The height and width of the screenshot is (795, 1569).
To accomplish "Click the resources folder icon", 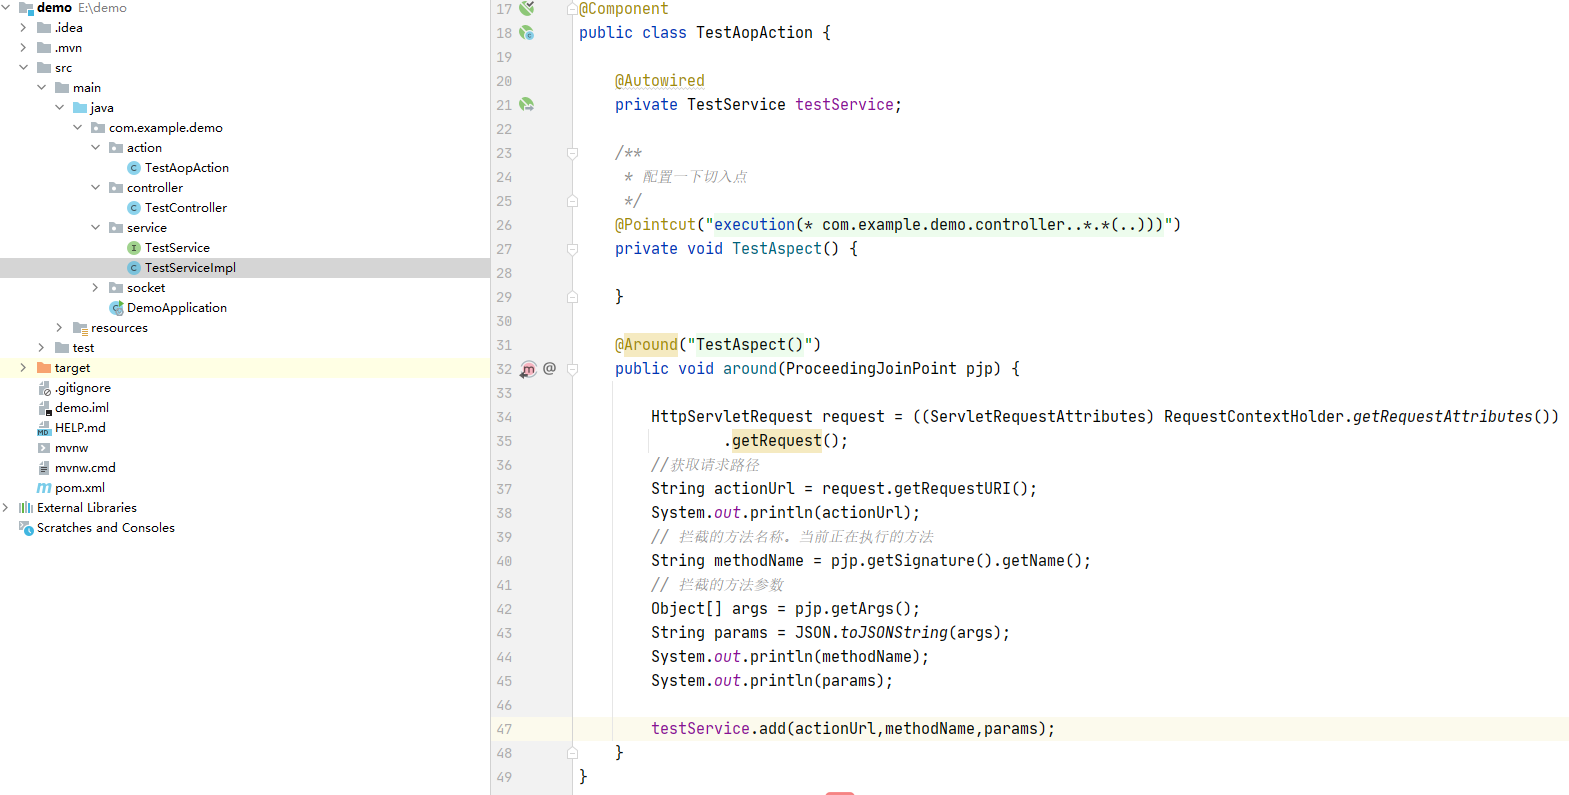I will (80, 328).
